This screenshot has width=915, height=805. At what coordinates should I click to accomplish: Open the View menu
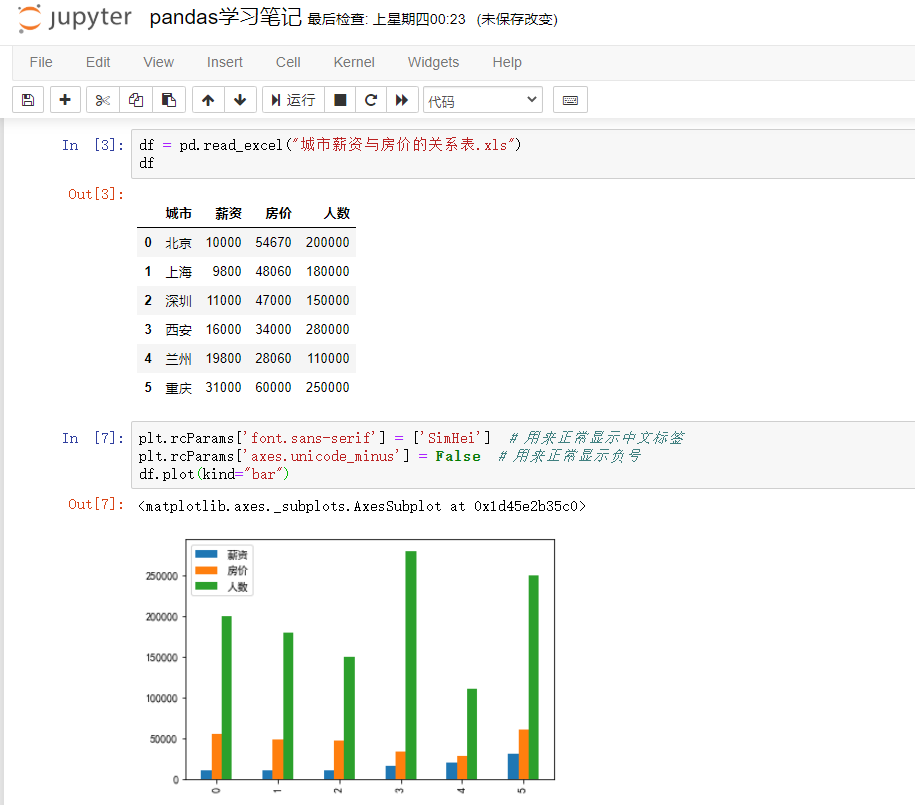pyautogui.click(x=159, y=62)
